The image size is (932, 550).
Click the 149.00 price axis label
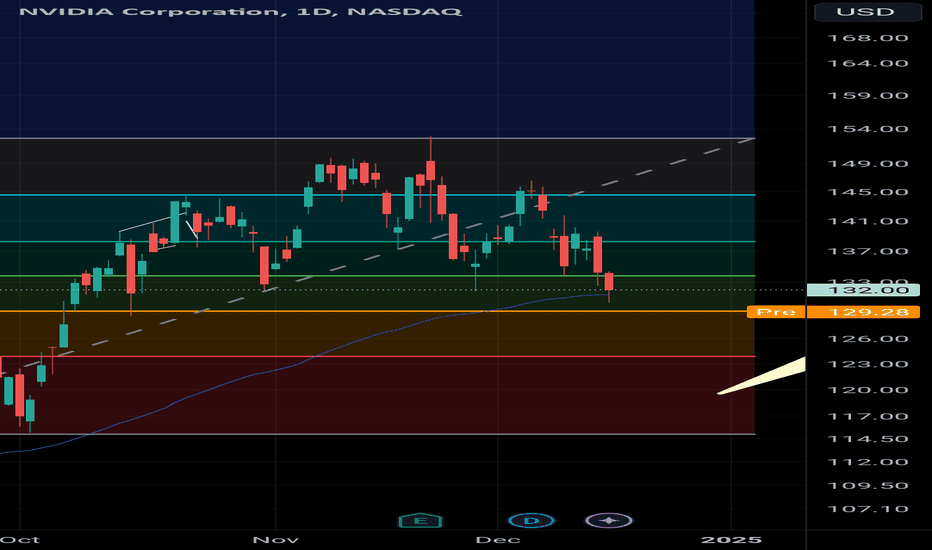[x=868, y=164]
